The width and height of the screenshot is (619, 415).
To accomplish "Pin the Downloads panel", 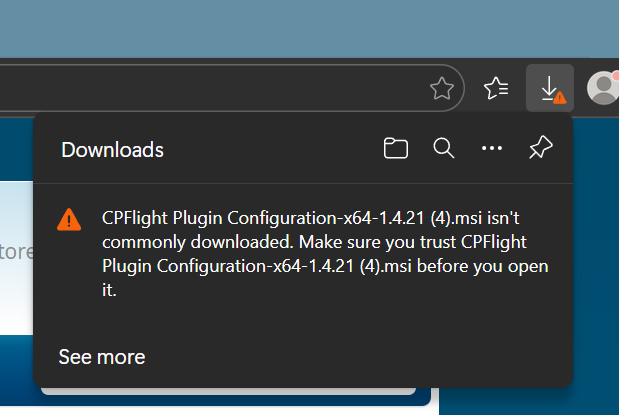I will 540,149.
